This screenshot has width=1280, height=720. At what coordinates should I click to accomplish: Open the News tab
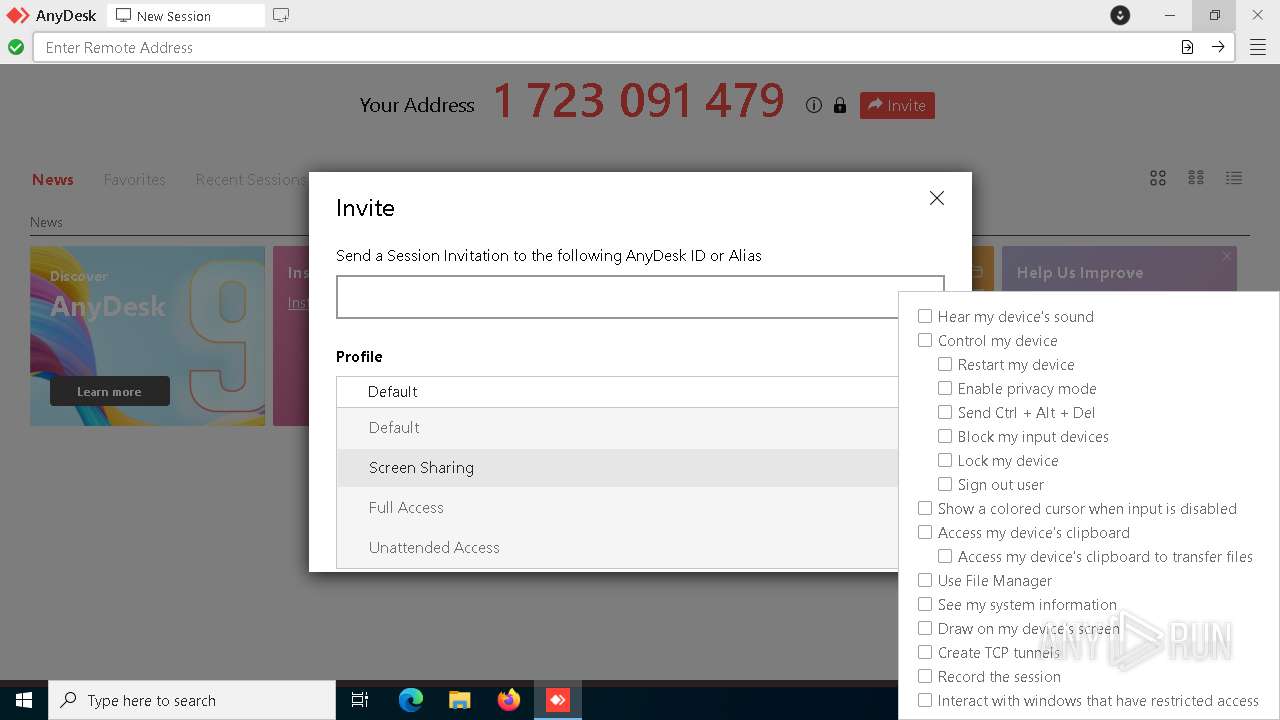53,180
